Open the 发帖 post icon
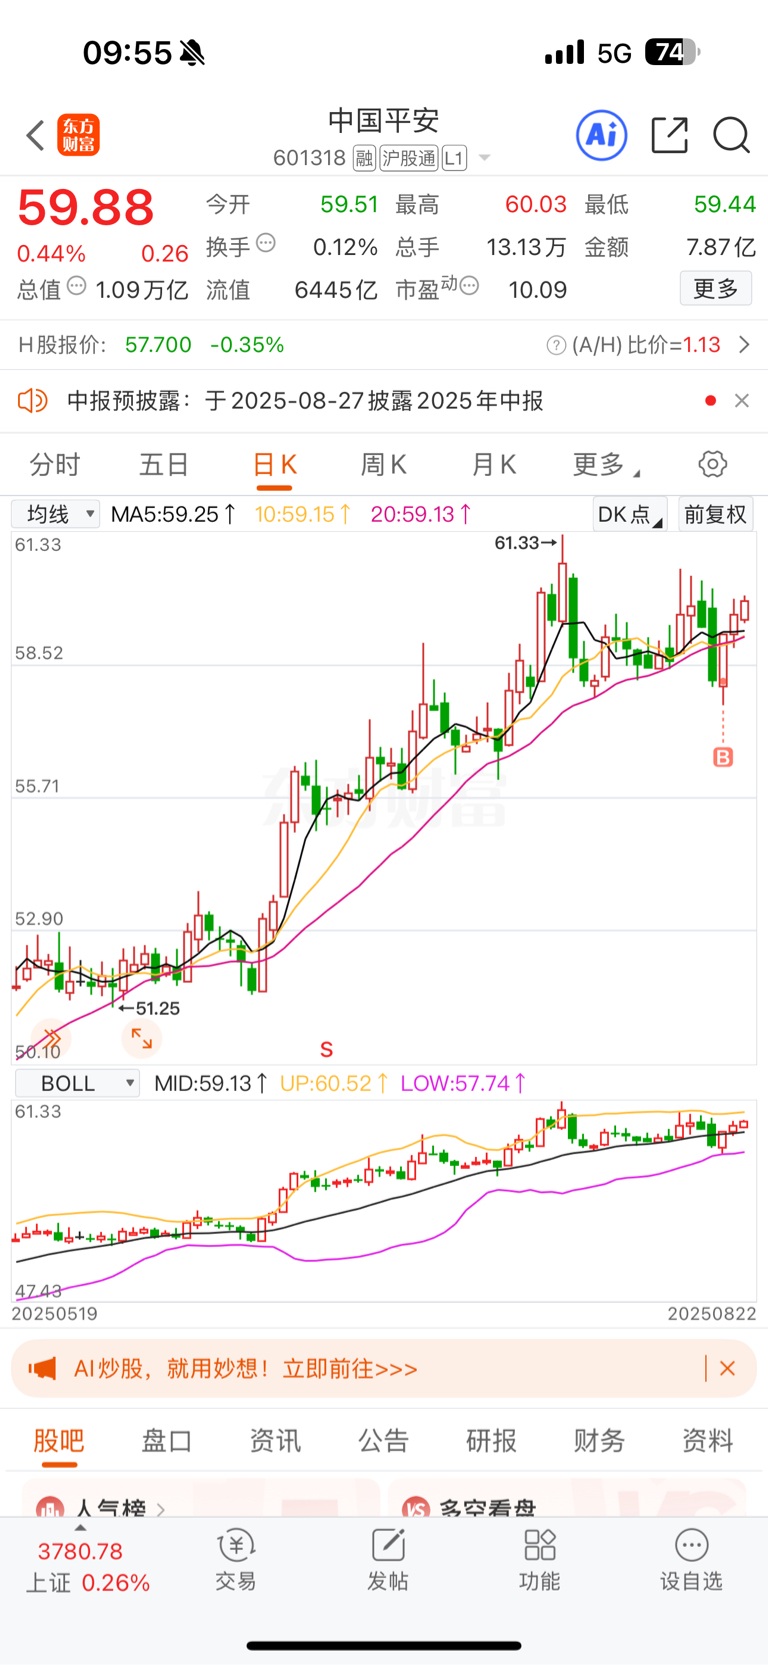This screenshot has width=768, height=1665. point(388,1560)
